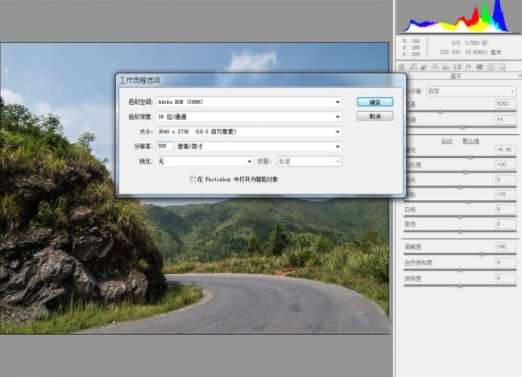Image resolution: width=522 pixels, height=377 pixels.
Task: Expand the color space Adobe RGB dropdown
Action: tap(249, 102)
